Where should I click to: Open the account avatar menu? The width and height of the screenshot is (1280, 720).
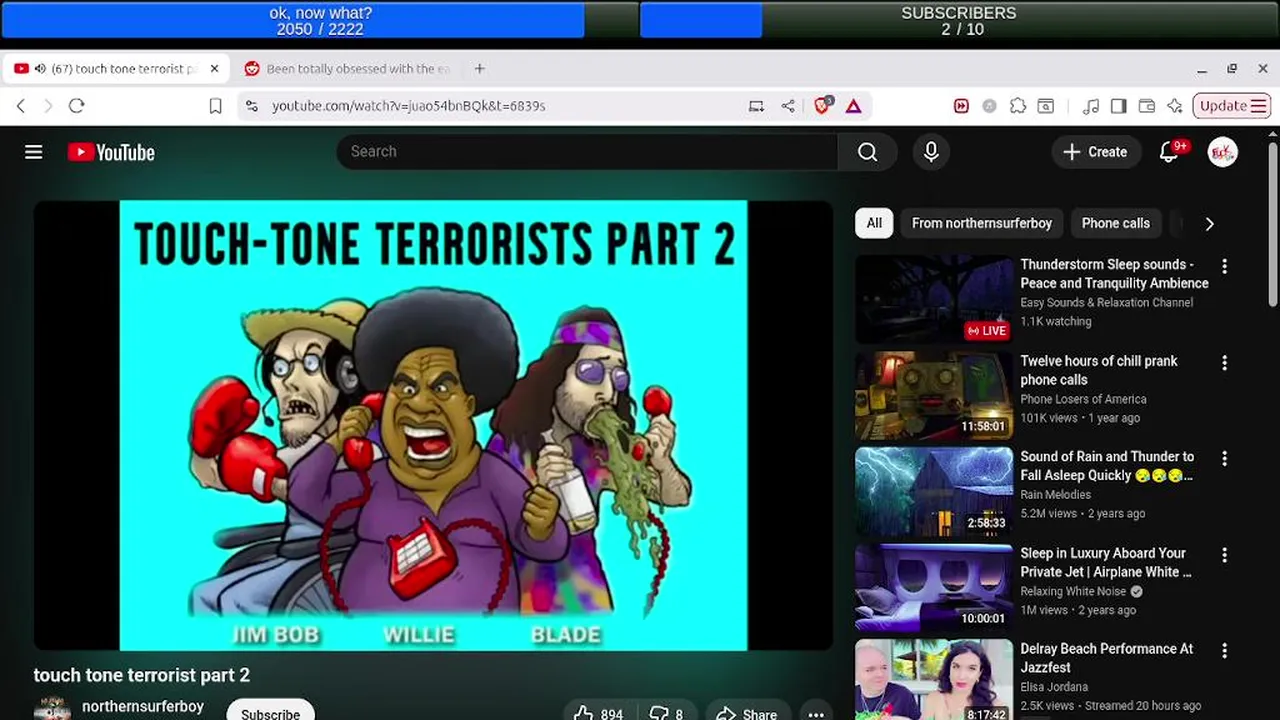pos(1222,152)
